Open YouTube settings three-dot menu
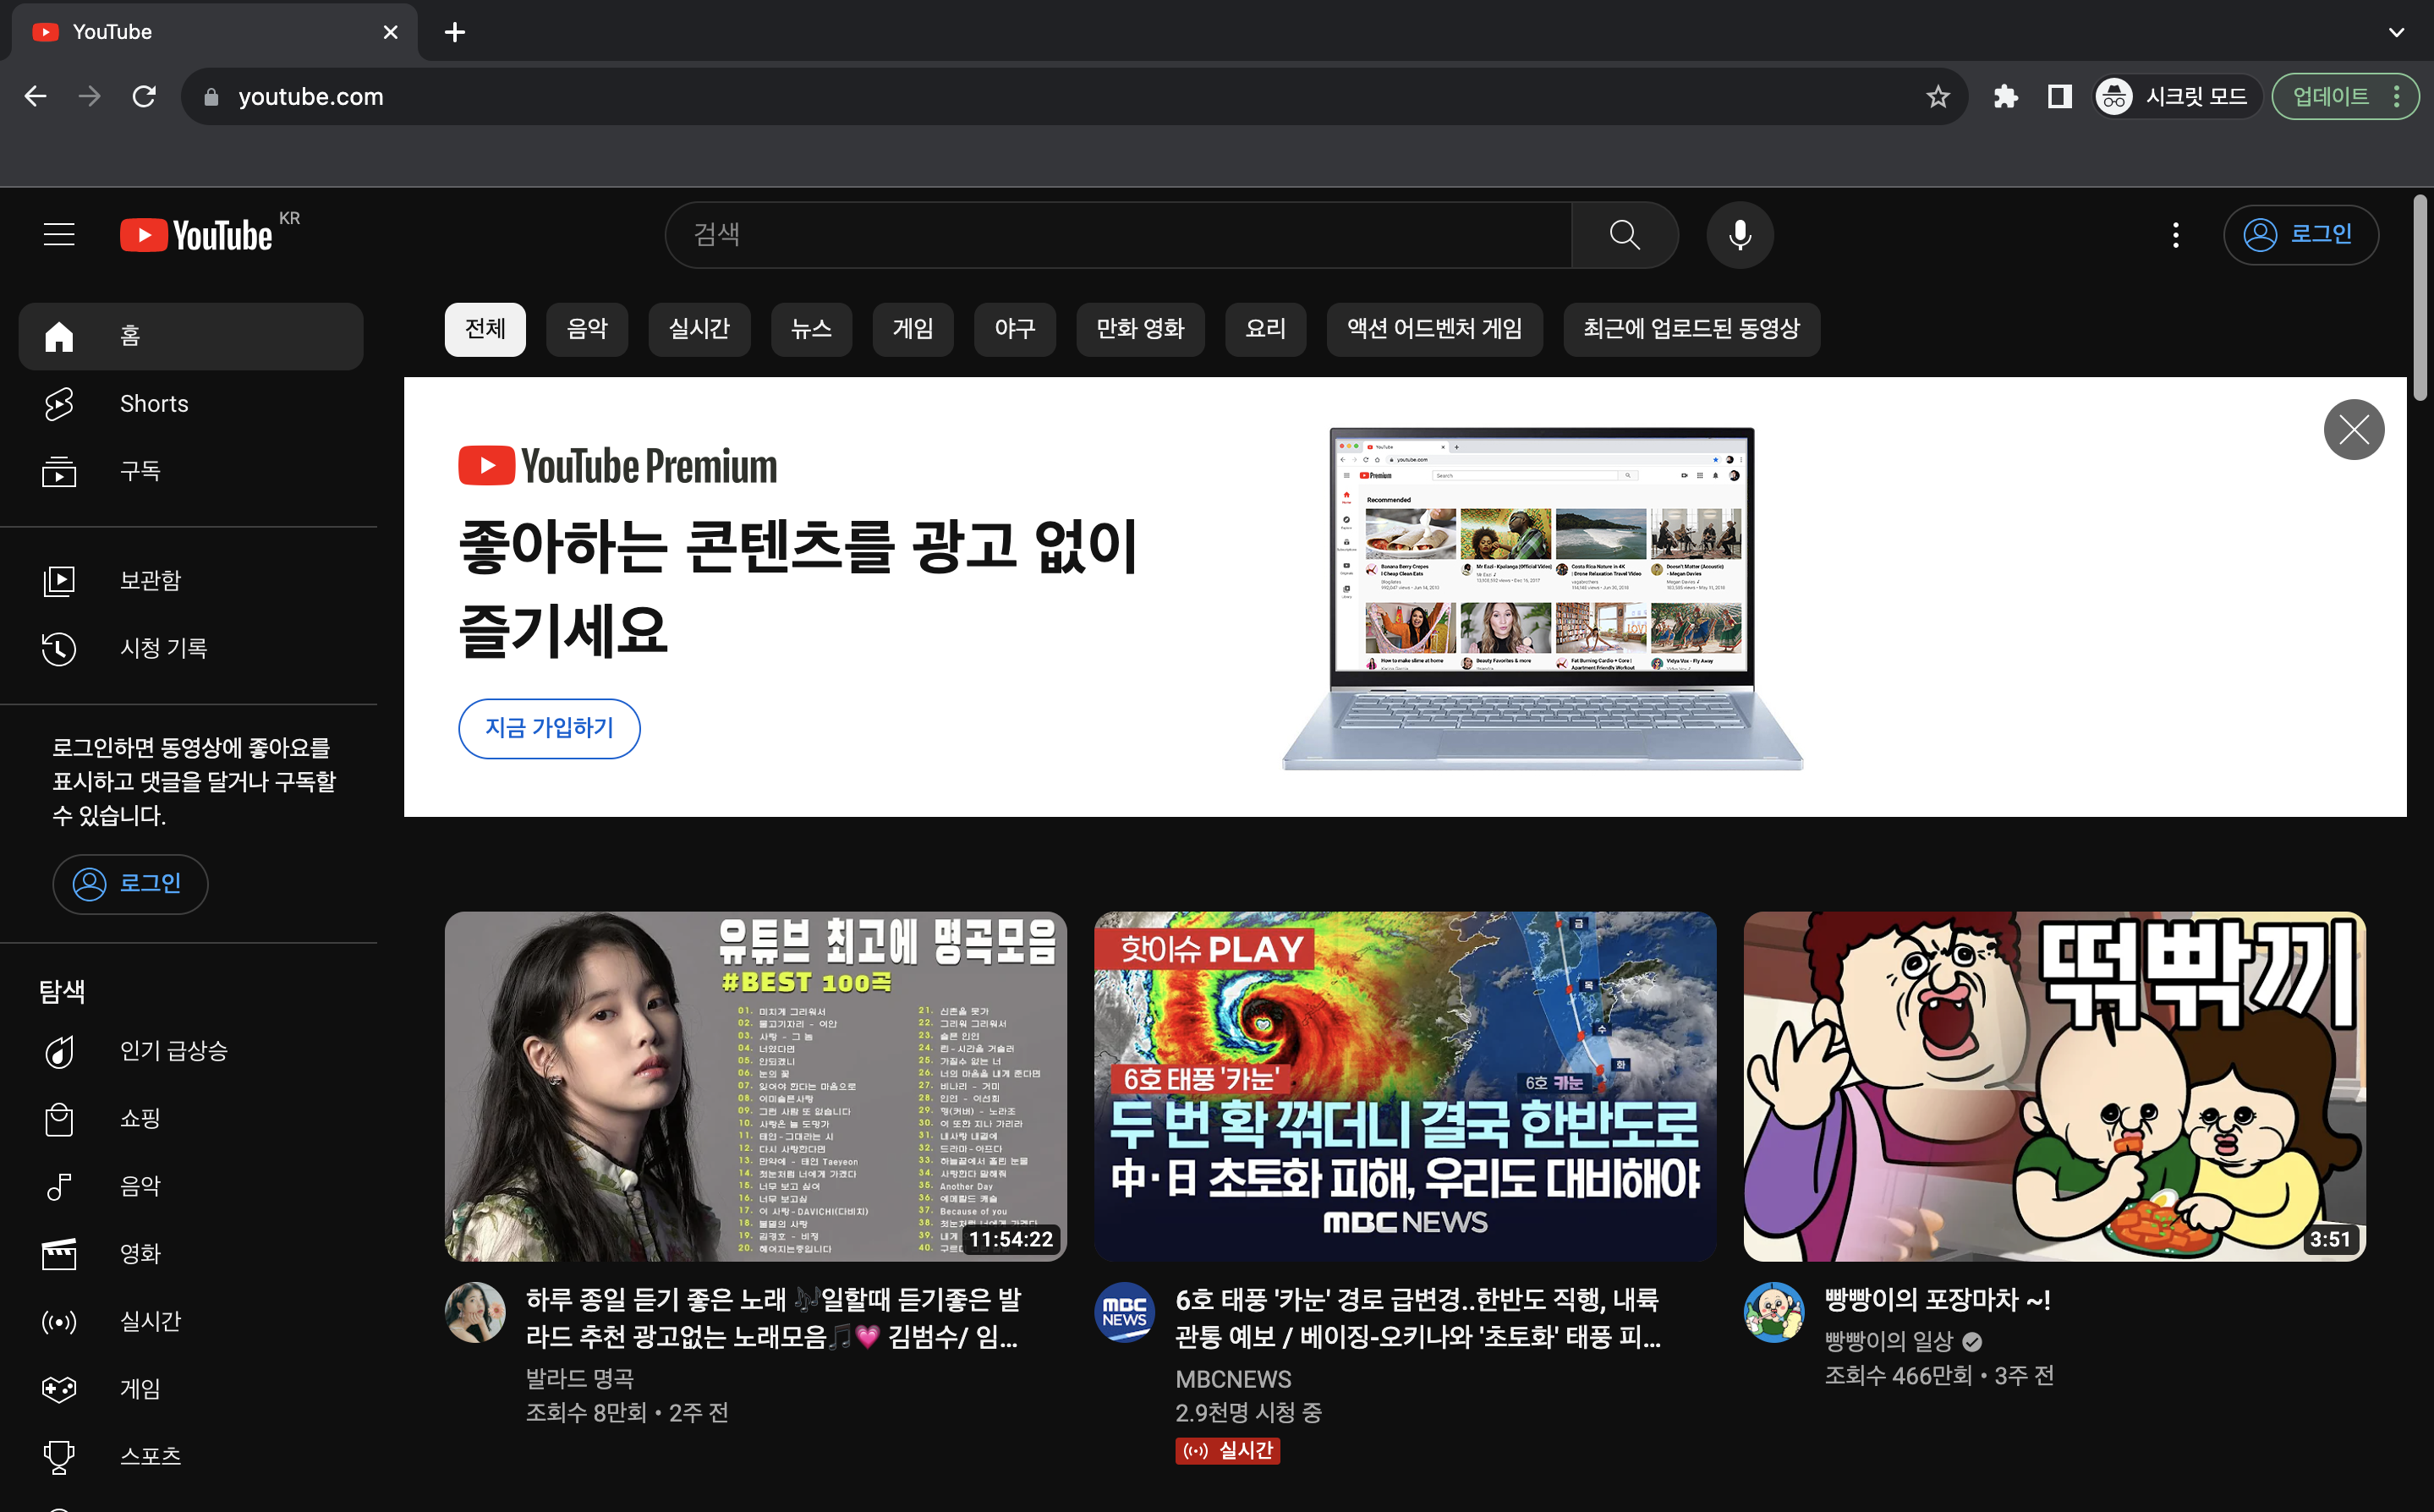Viewport: 2434px width, 1512px height. (x=2175, y=235)
